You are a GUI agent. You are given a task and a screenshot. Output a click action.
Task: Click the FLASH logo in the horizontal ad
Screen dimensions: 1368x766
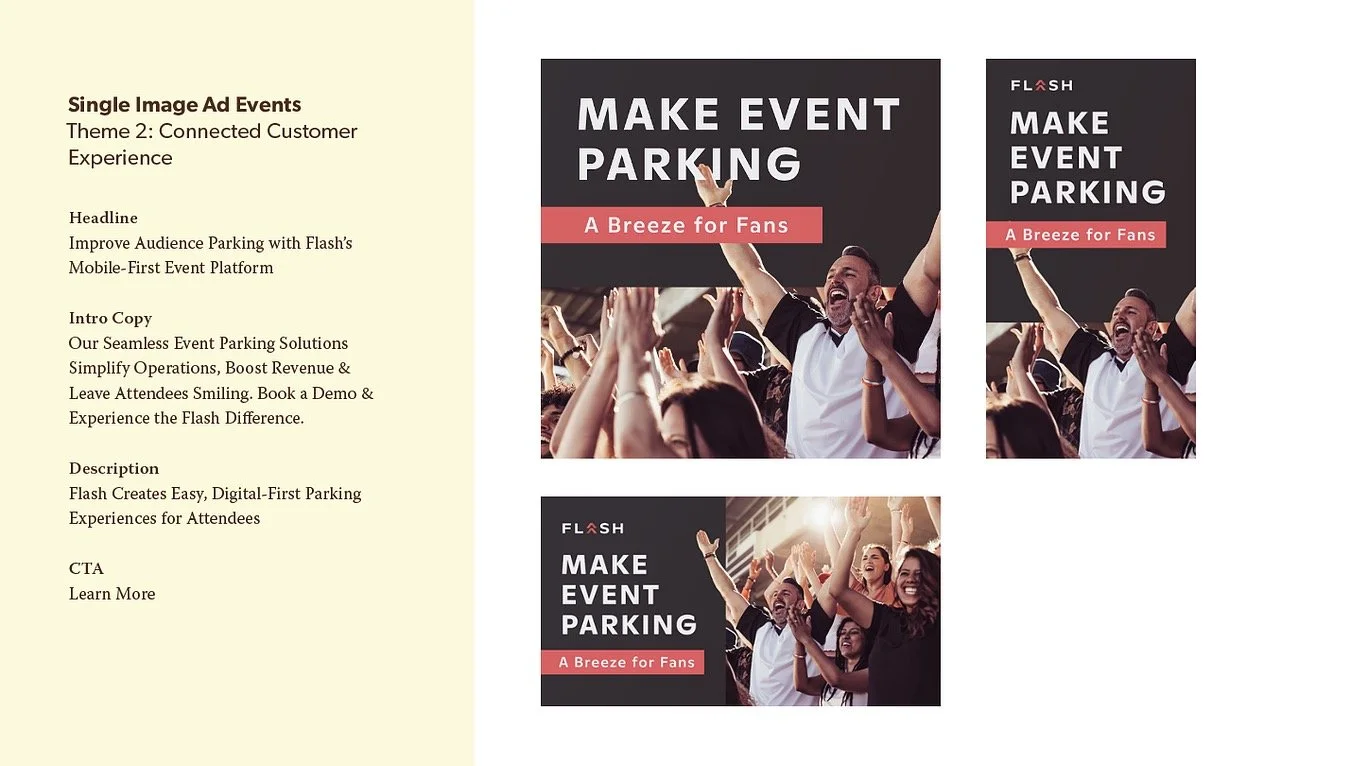point(592,528)
